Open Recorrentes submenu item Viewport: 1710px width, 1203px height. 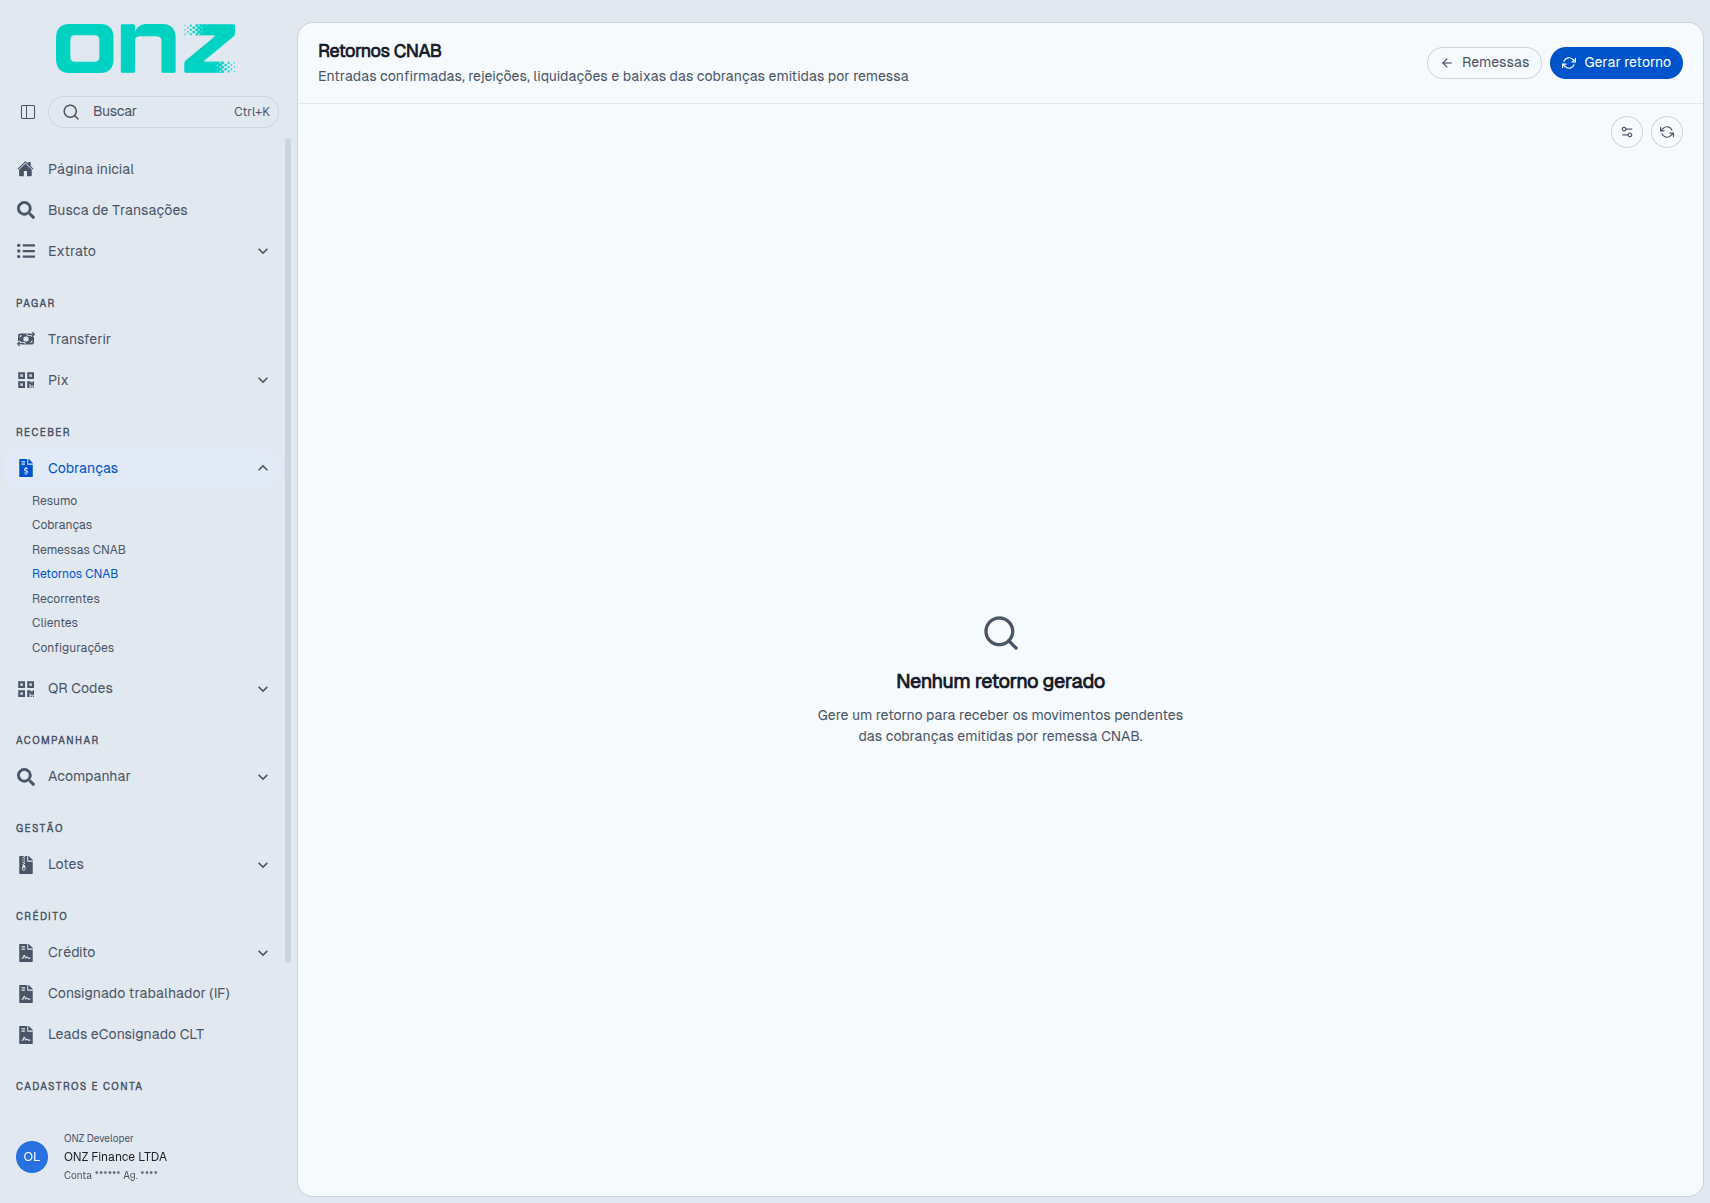[66, 599]
